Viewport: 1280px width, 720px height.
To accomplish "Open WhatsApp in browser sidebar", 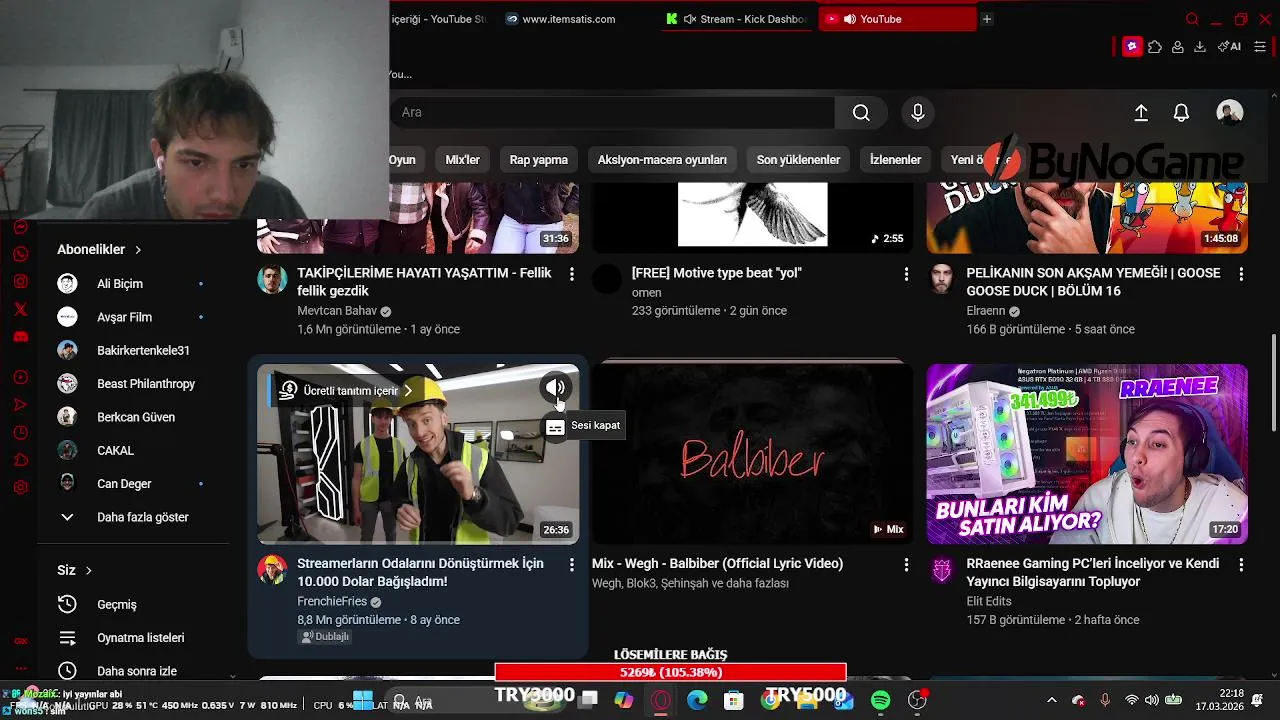I will click(21, 255).
